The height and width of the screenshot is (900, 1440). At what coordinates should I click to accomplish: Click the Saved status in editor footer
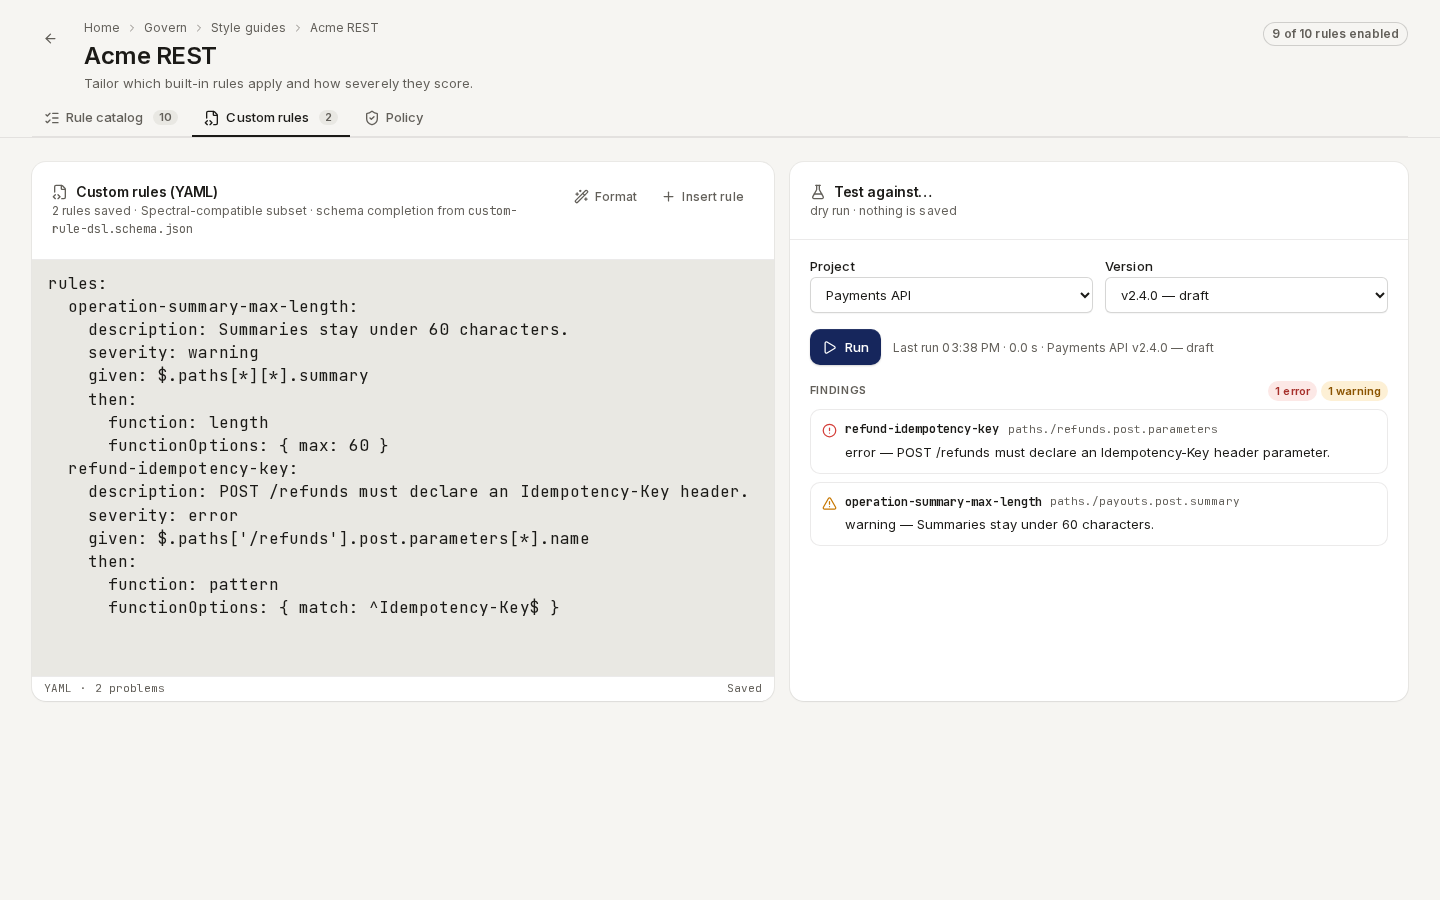[744, 688]
